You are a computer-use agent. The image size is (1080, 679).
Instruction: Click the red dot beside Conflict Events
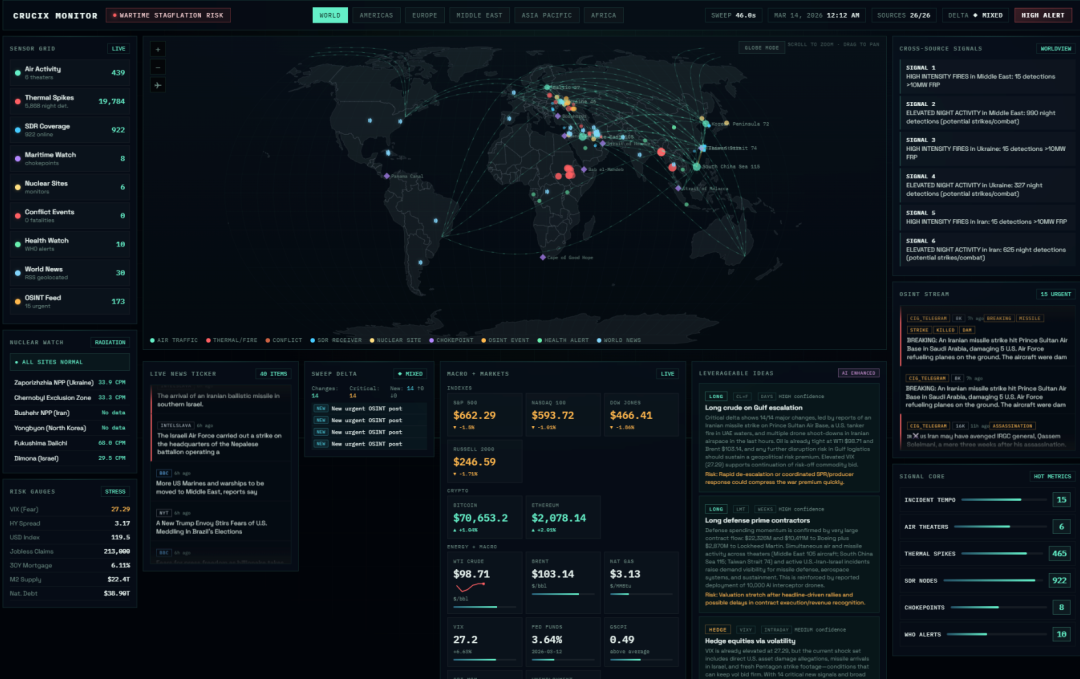(x=17, y=216)
